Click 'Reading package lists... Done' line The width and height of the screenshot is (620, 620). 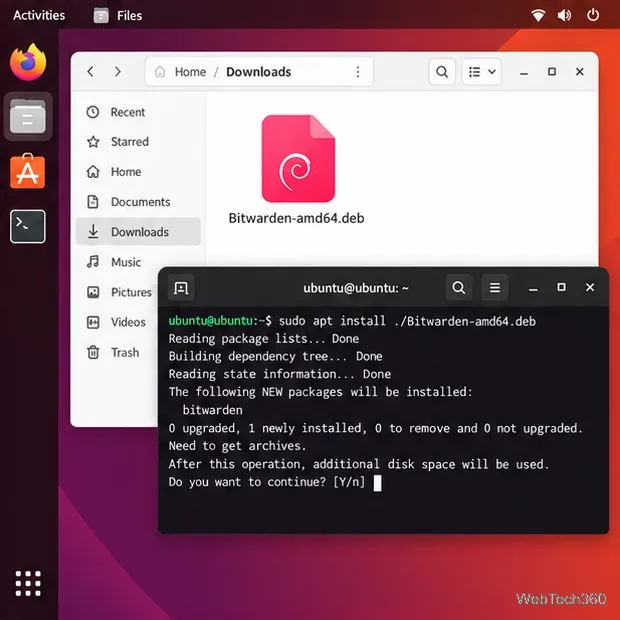coord(264,339)
